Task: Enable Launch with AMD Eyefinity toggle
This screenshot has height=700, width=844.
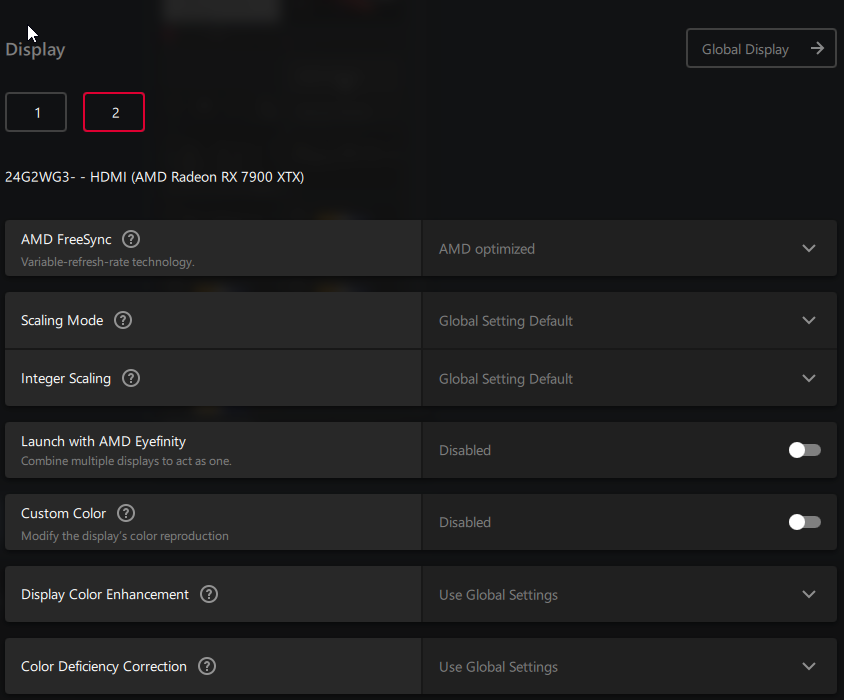Action: pyautogui.click(x=804, y=450)
